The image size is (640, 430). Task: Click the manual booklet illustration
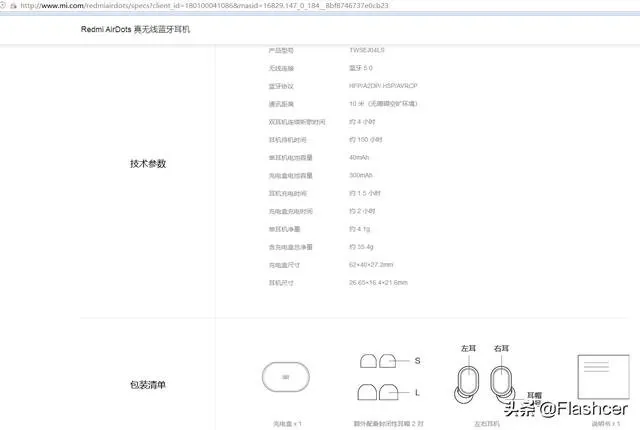click(x=603, y=376)
